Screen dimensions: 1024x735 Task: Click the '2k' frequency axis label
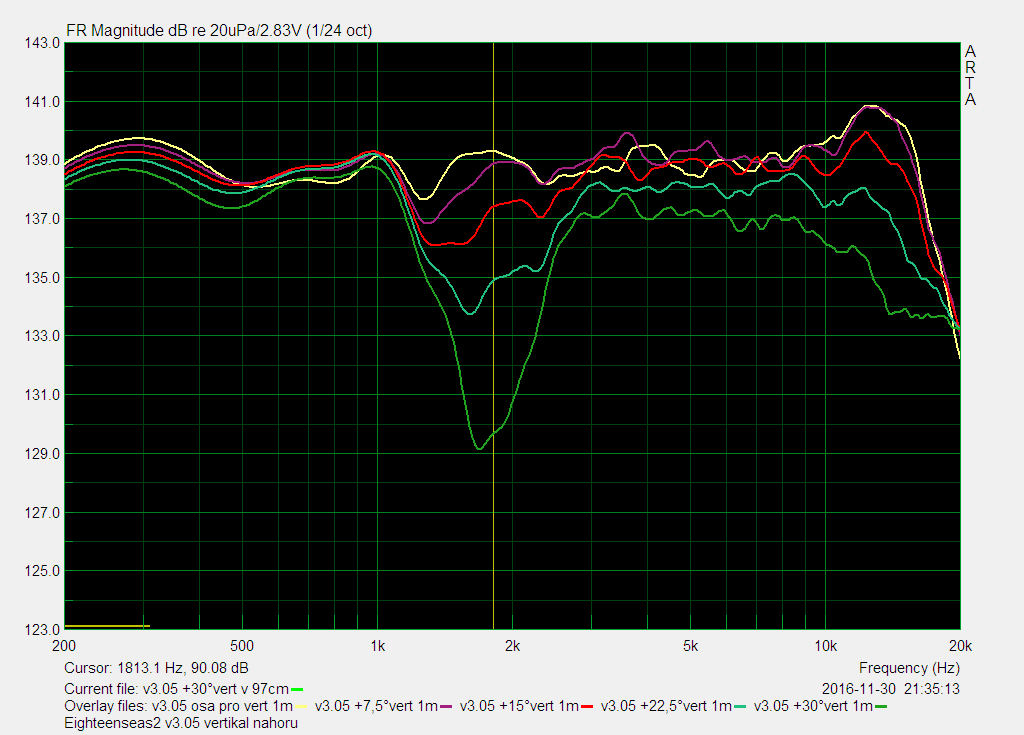pyautogui.click(x=513, y=646)
